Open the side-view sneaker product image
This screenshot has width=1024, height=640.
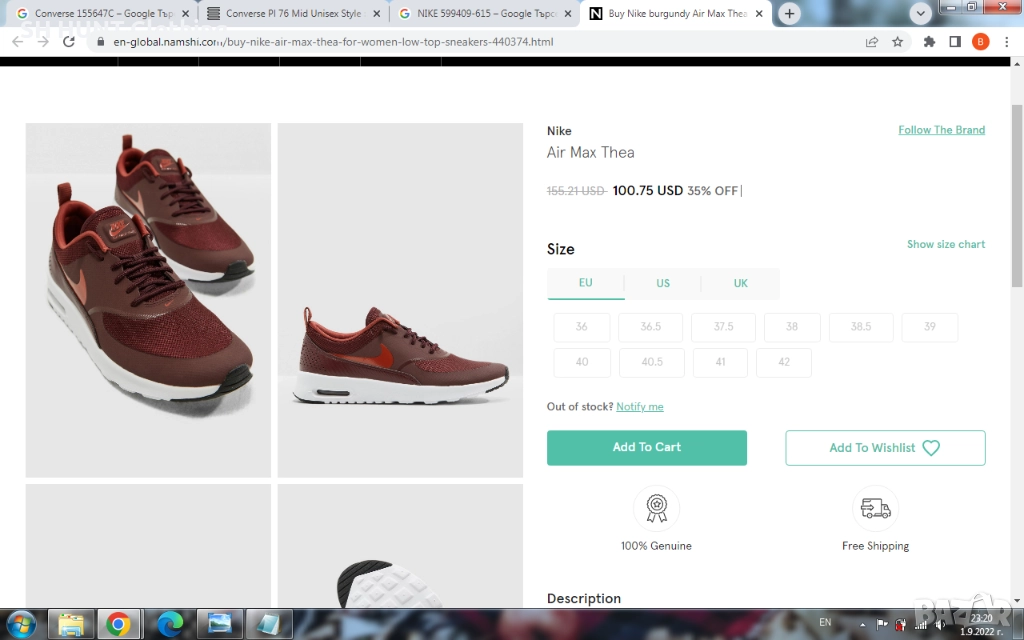point(400,300)
